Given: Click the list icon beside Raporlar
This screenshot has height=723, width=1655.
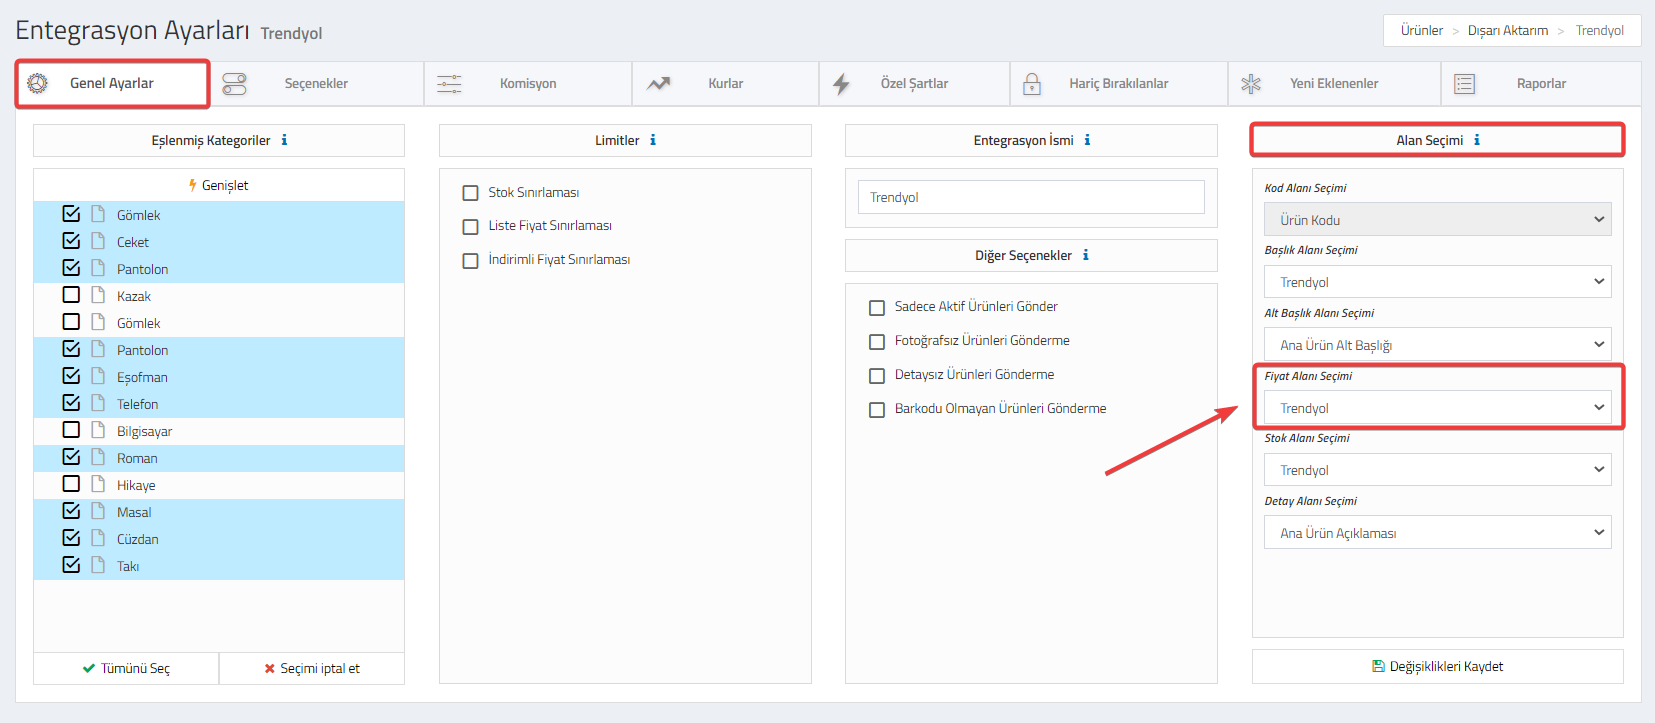Looking at the screenshot, I should click(1465, 84).
